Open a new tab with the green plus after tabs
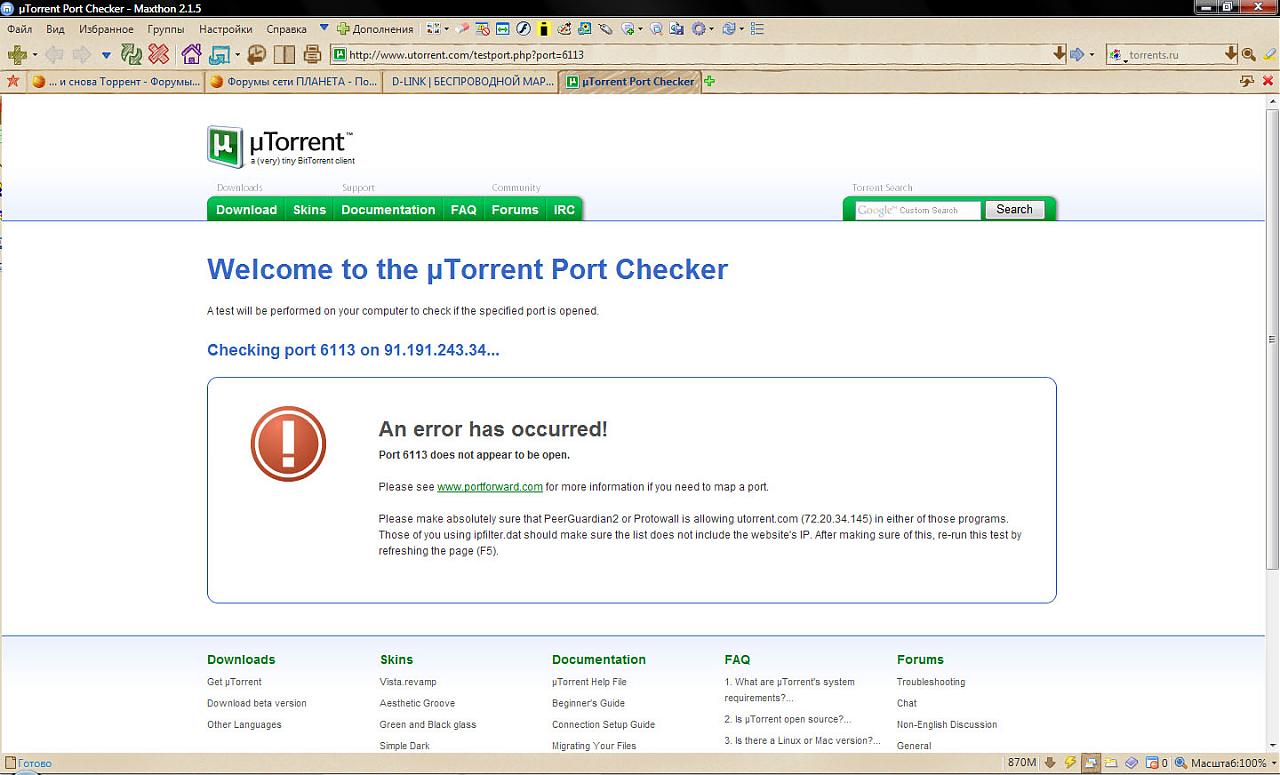Viewport: 1280px width, 775px height. (x=709, y=81)
